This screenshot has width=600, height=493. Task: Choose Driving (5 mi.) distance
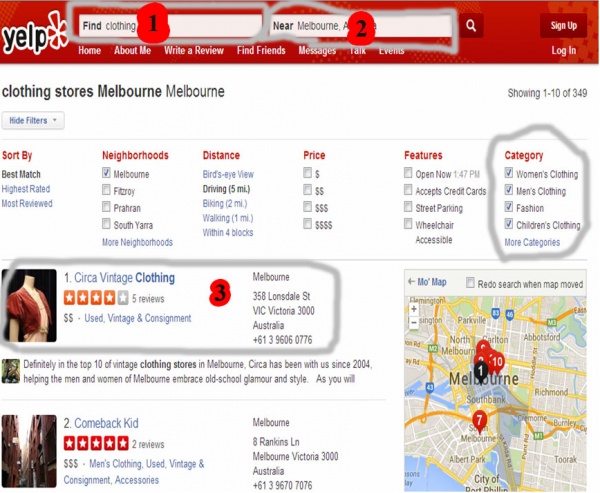pyautogui.click(x=226, y=189)
